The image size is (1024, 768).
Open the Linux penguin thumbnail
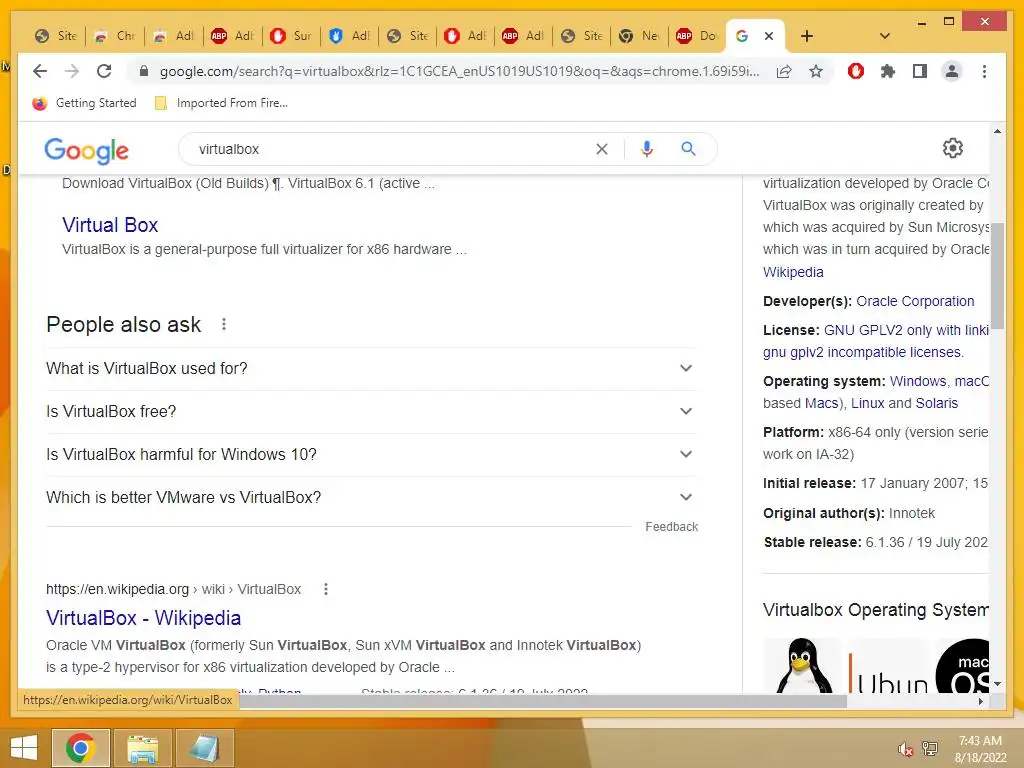803,666
